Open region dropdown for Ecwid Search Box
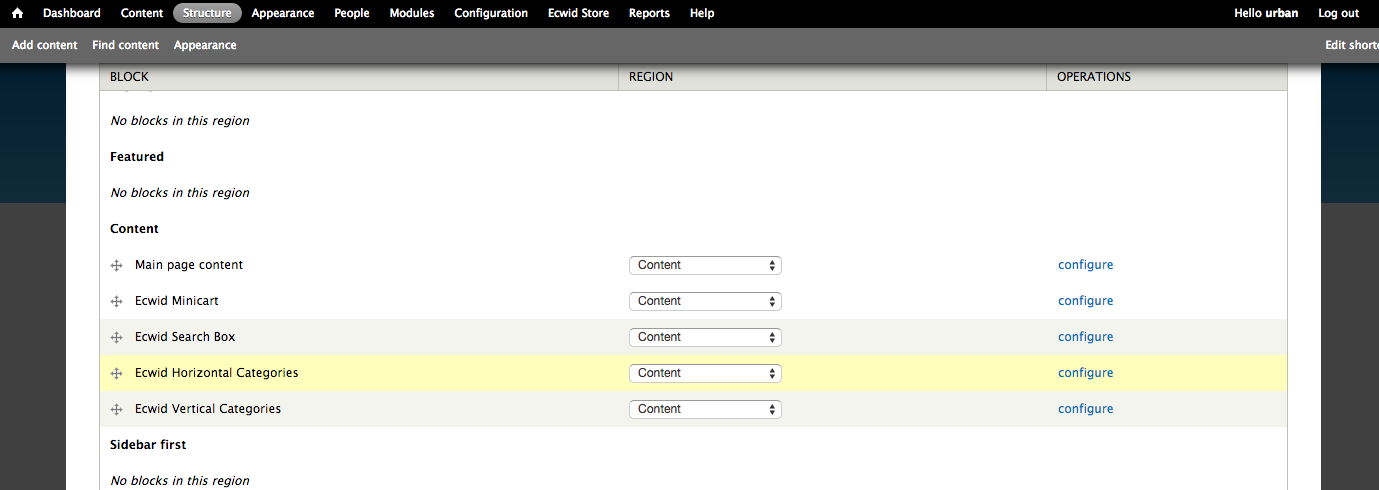 pos(705,337)
